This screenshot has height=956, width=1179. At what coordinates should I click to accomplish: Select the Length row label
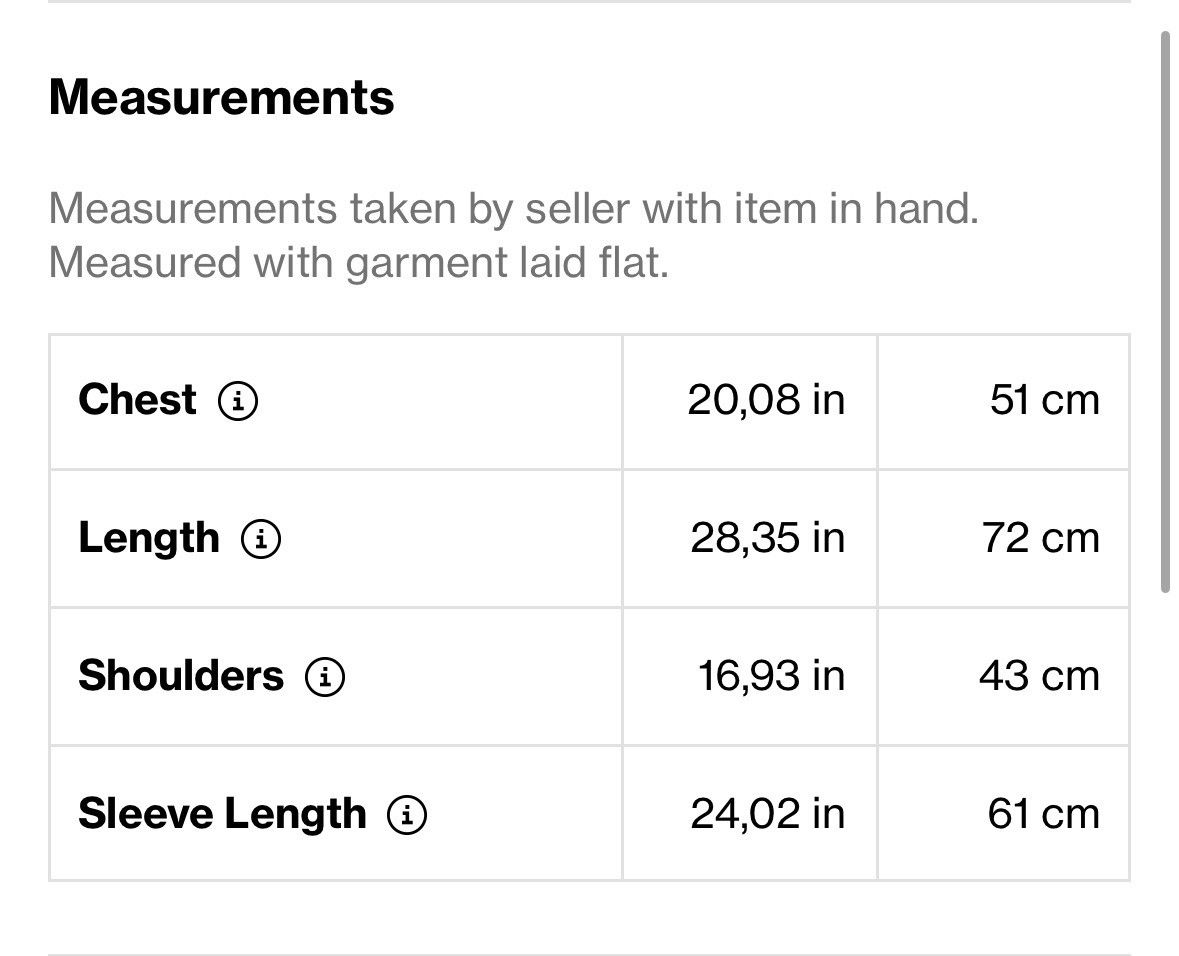pos(149,539)
